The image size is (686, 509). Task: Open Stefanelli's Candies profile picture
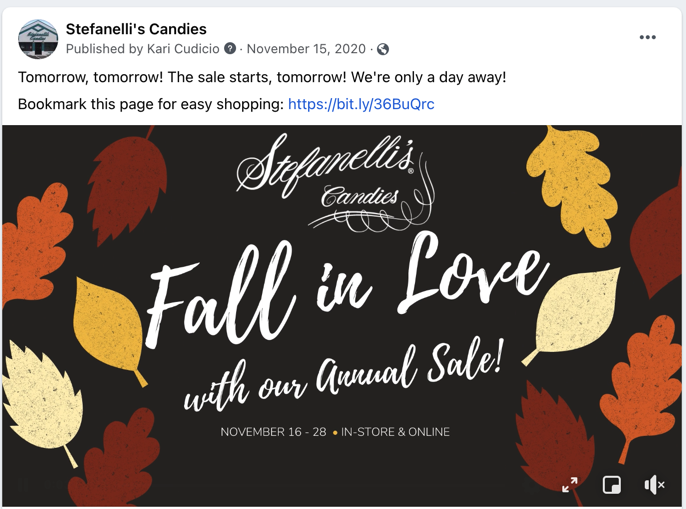pos(38,39)
